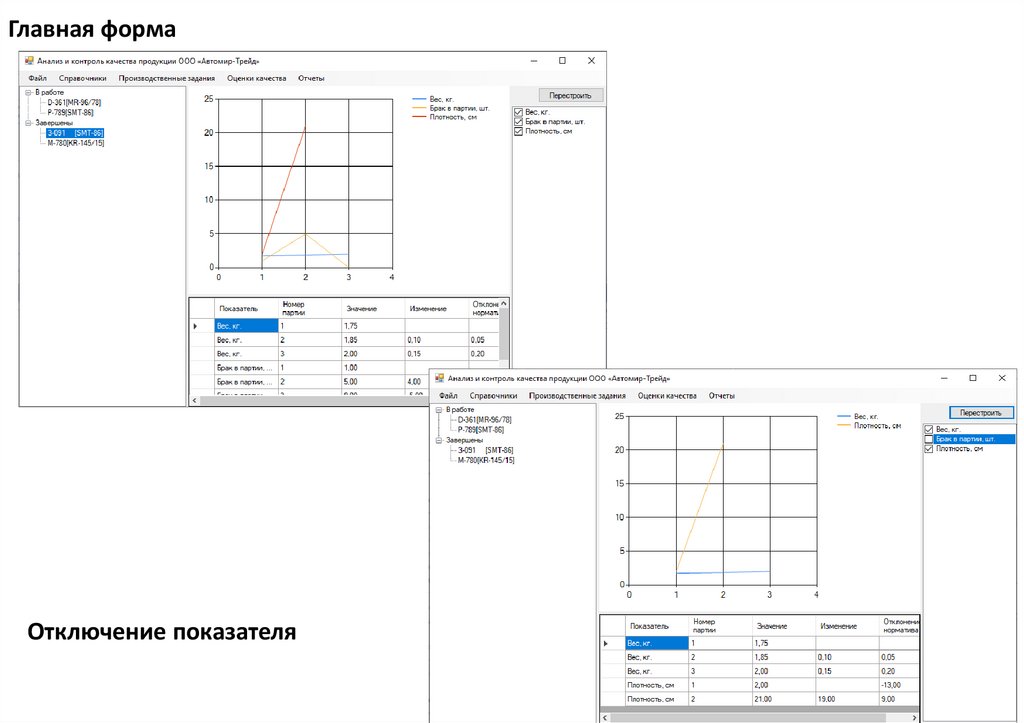Click the row pointer arrow in the front window's table

point(606,643)
